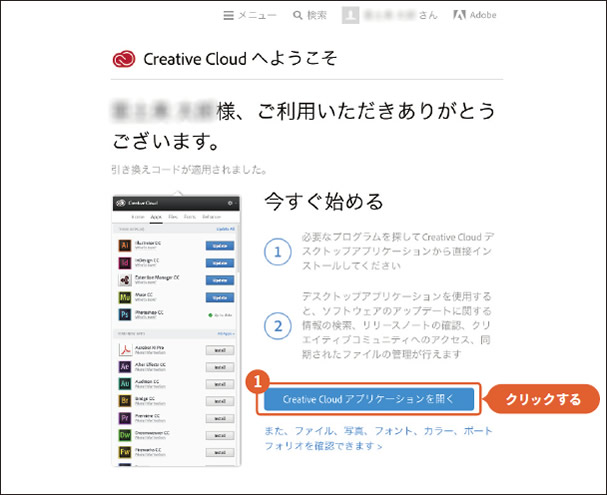Click the Dreamweaver CC icon in the preview

125,435
